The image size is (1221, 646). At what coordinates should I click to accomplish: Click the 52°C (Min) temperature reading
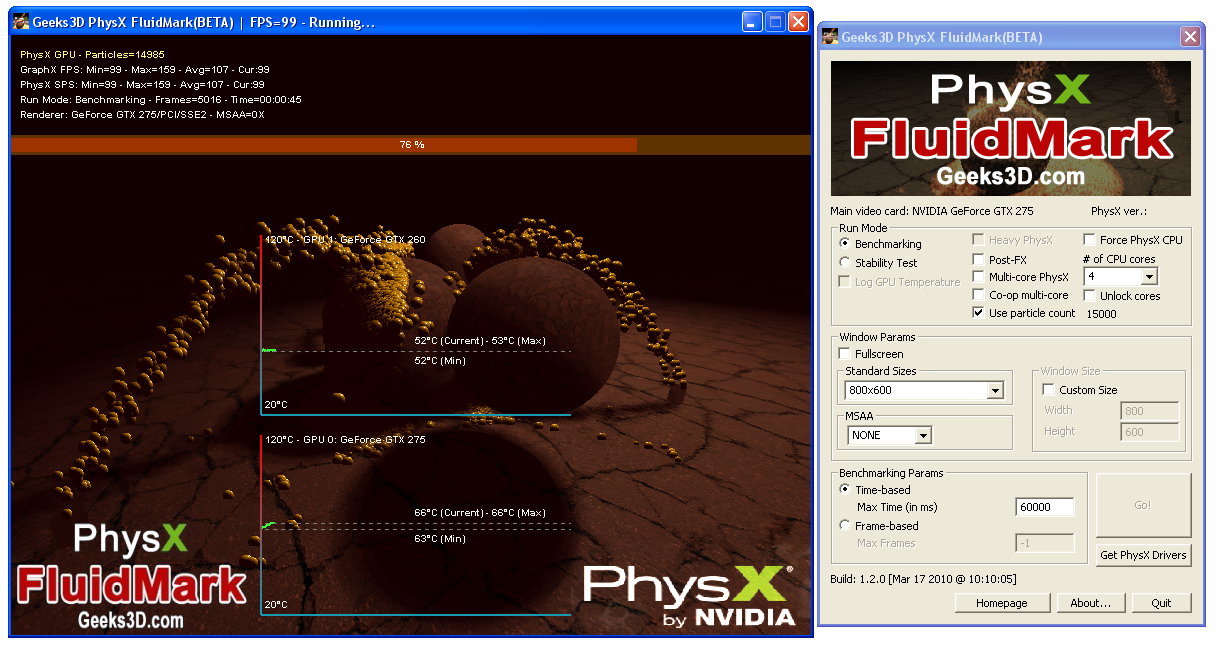(x=440, y=361)
